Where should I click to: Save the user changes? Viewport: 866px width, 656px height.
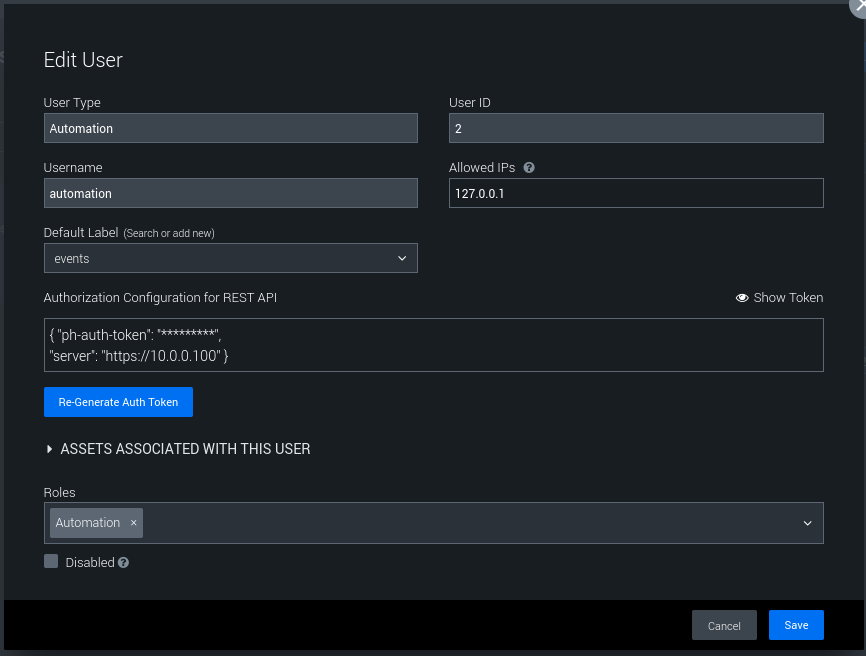pyautogui.click(x=796, y=625)
